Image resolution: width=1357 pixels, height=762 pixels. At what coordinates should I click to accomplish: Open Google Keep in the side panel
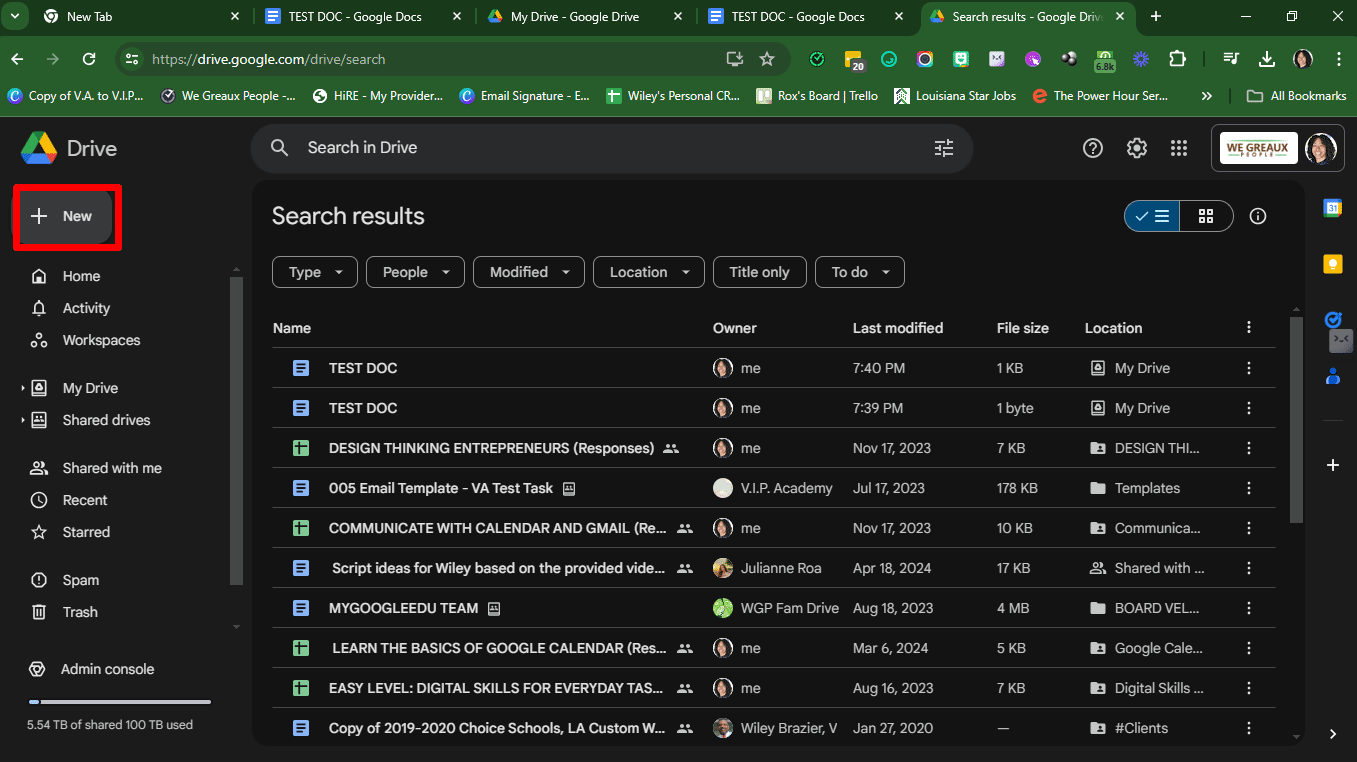pos(1332,264)
